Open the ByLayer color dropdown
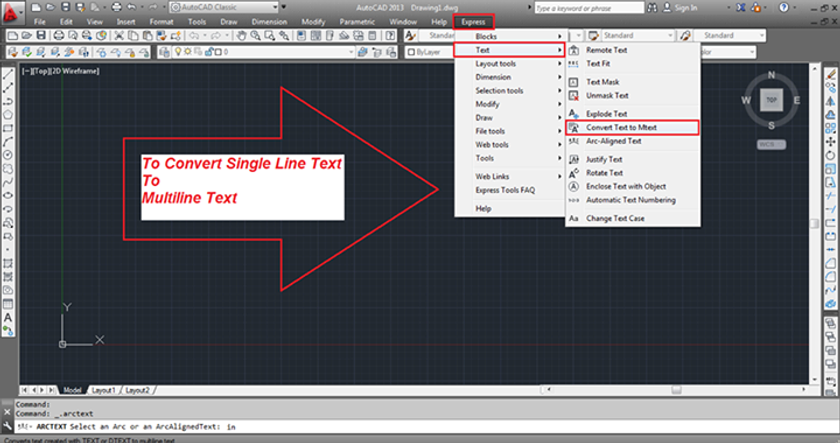The image size is (840, 443). coord(430,52)
